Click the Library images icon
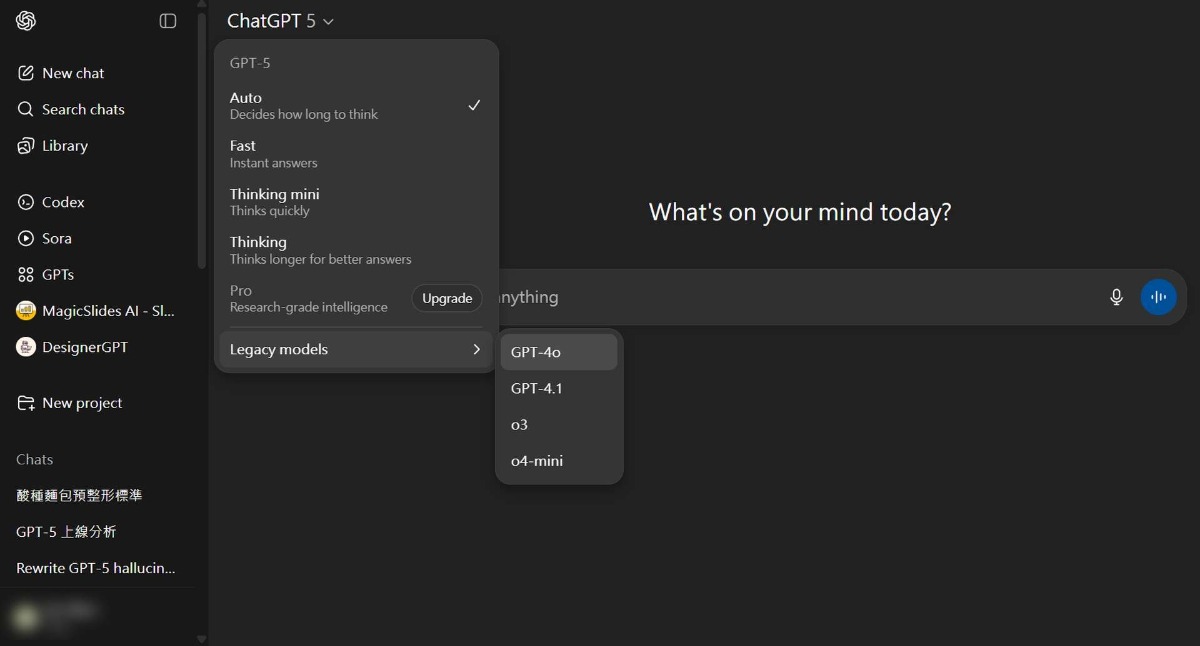This screenshot has height=646, width=1200. [26, 146]
